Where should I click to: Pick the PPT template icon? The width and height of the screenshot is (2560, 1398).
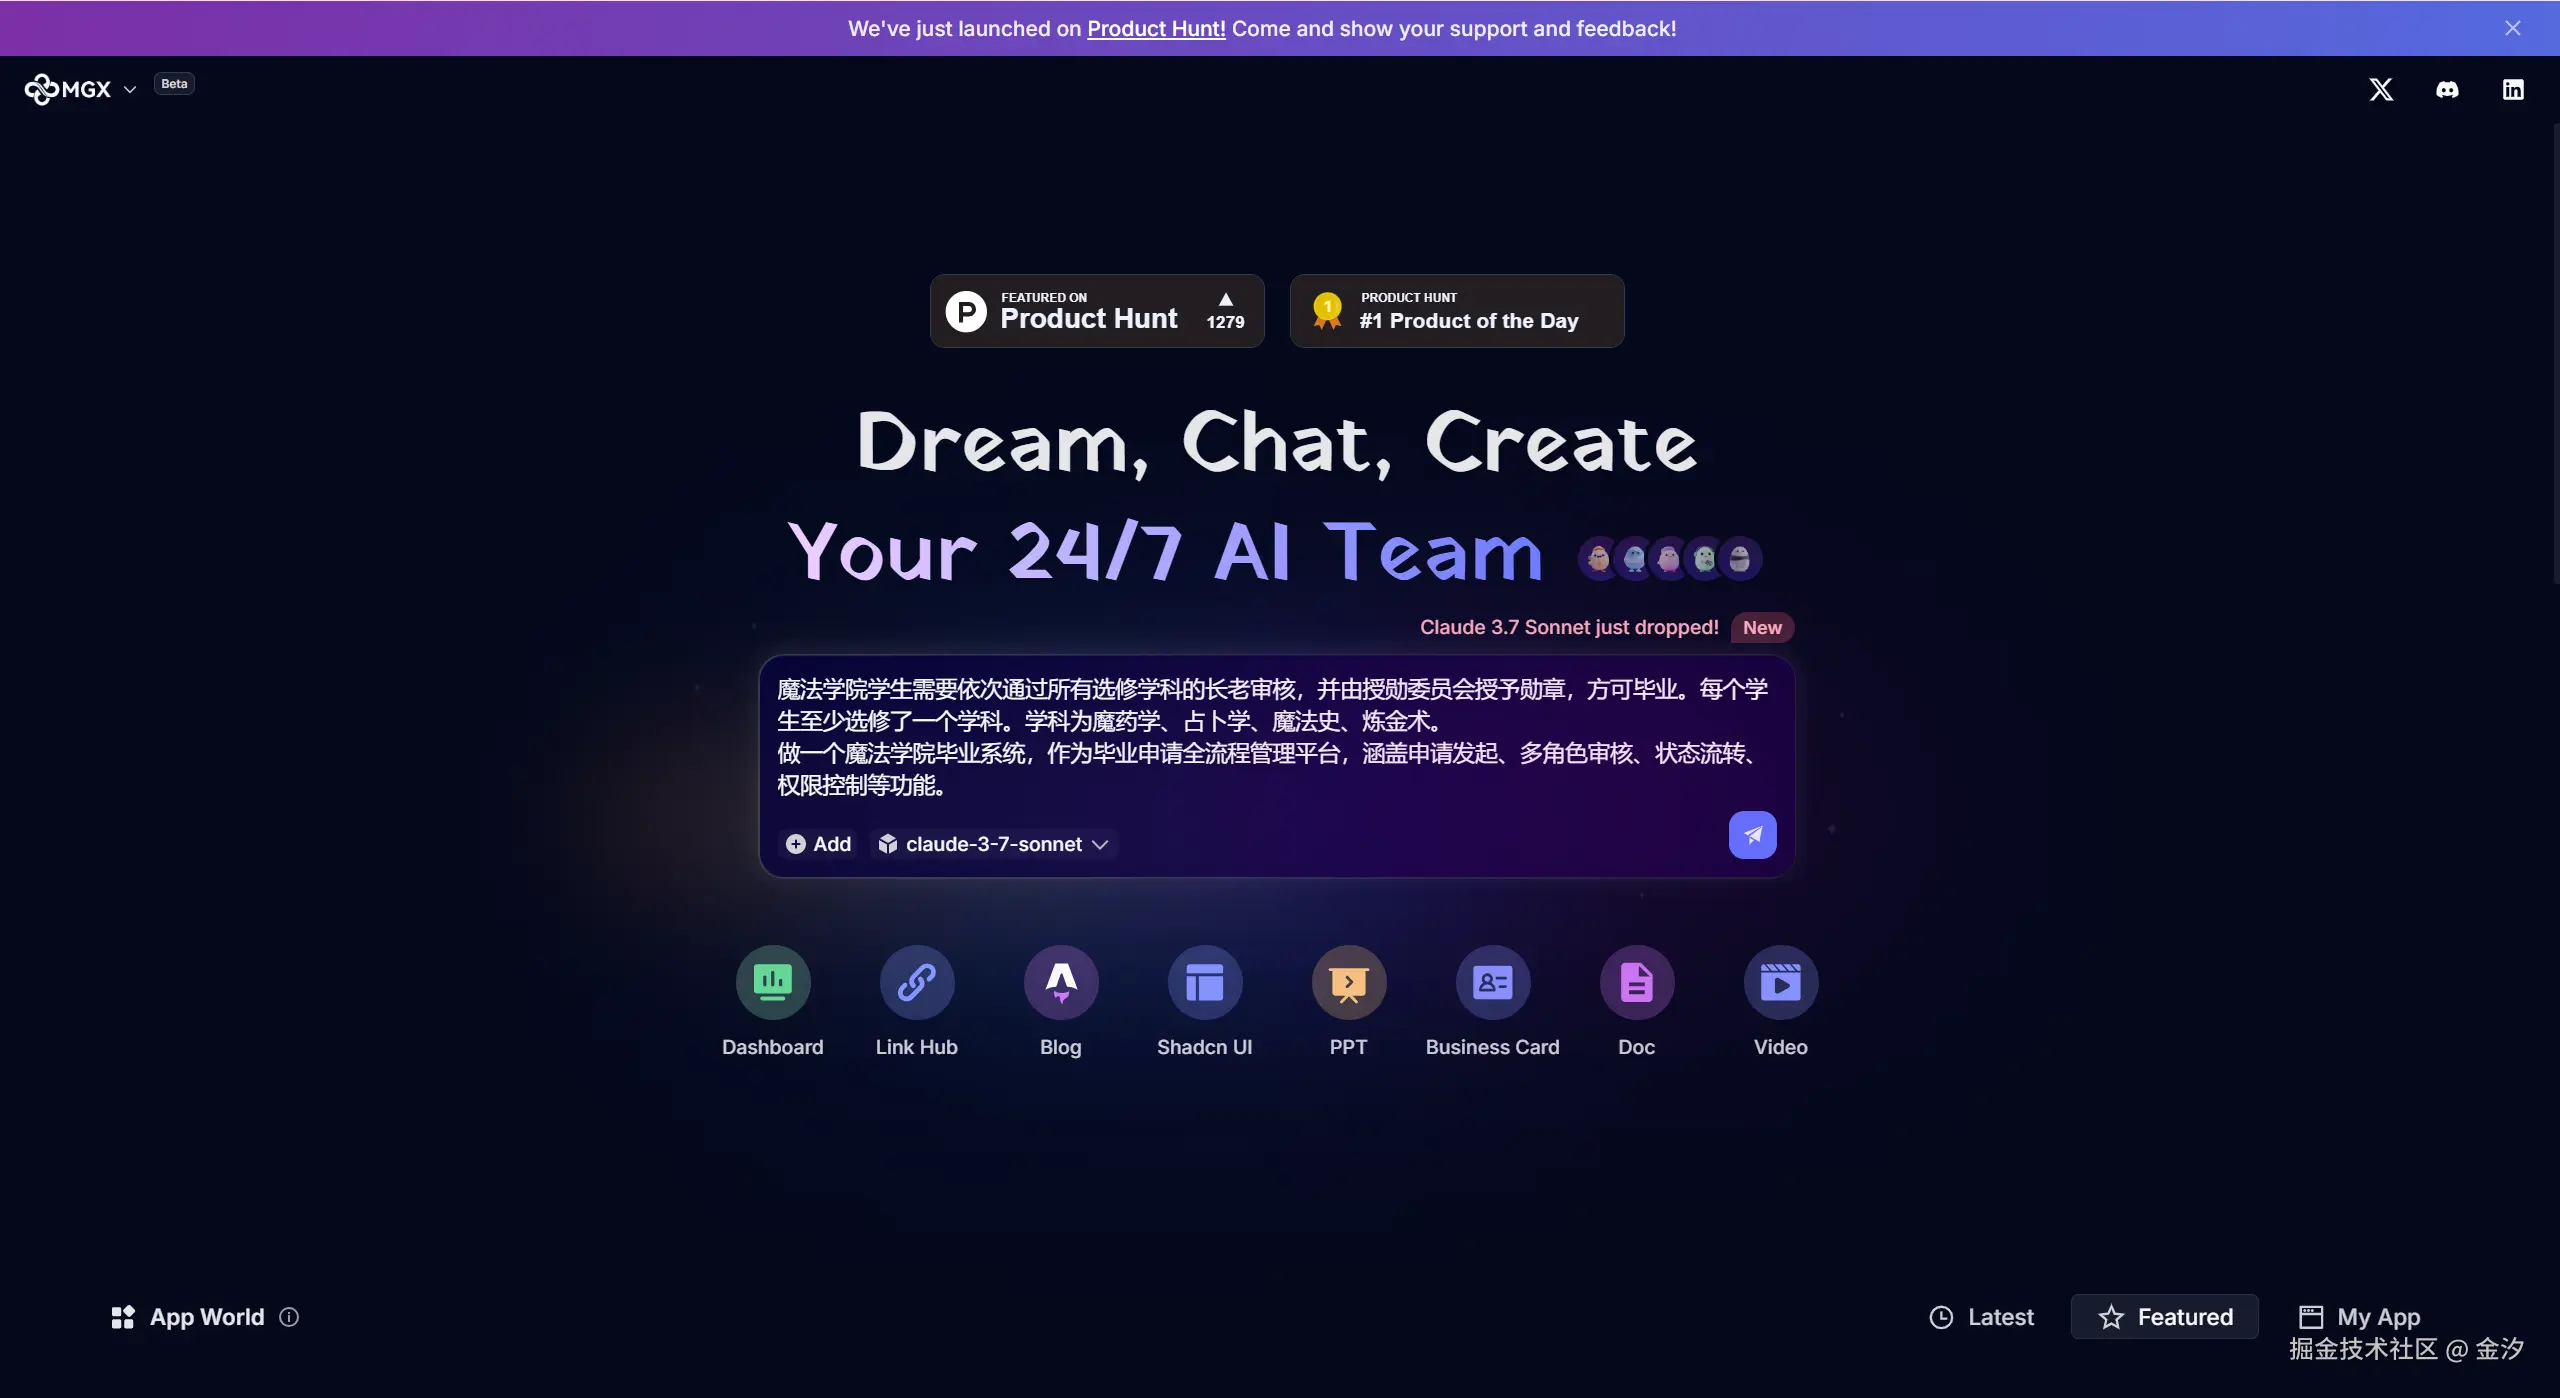pyautogui.click(x=1348, y=982)
